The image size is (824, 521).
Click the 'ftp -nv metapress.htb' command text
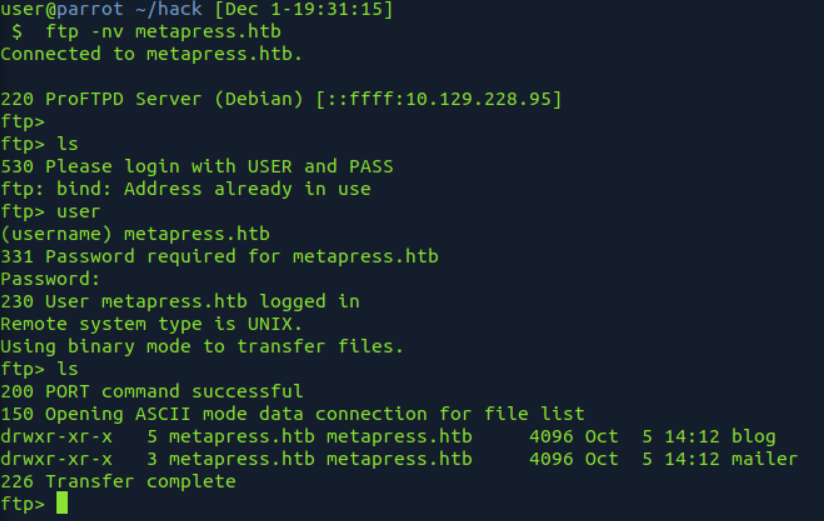(163, 32)
